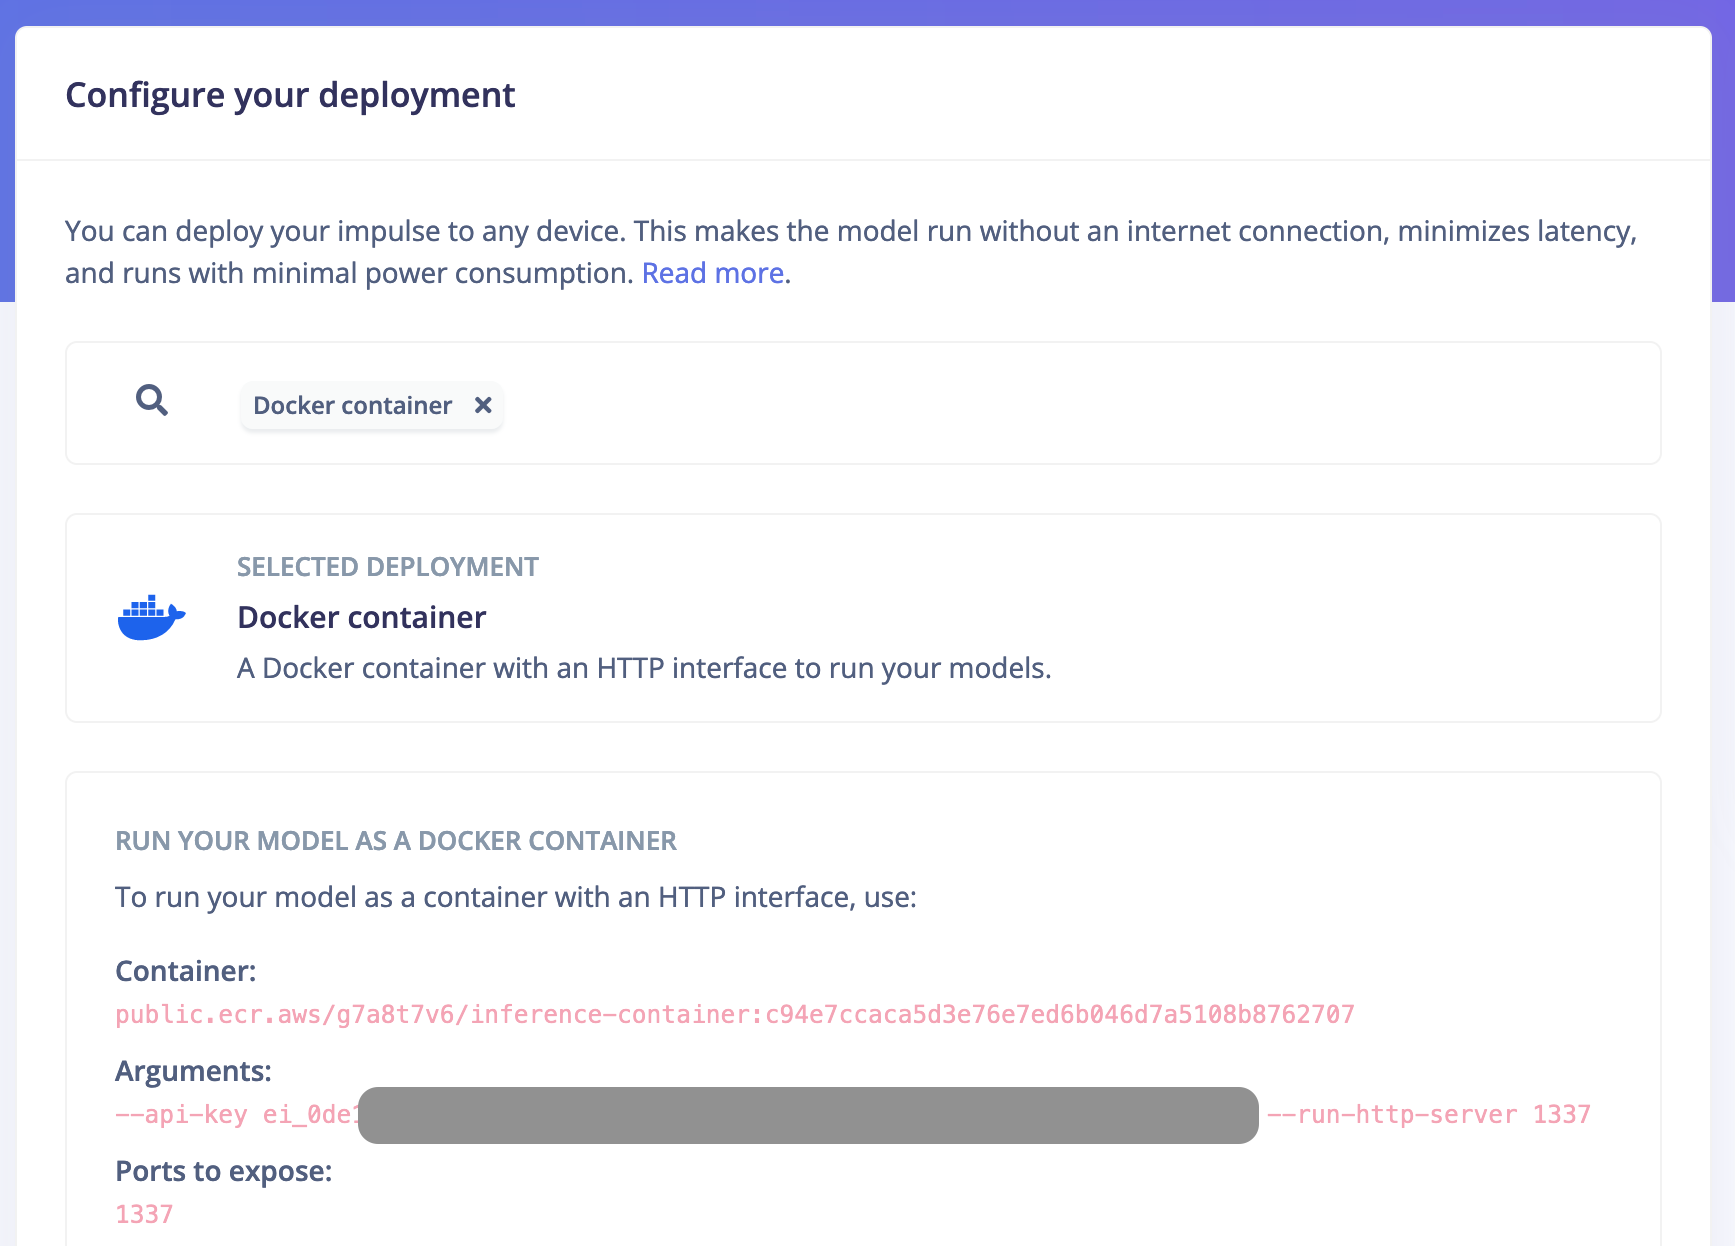Click the Arguments: label
This screenshot has height=1246, width=1735.
point(193,1071)
